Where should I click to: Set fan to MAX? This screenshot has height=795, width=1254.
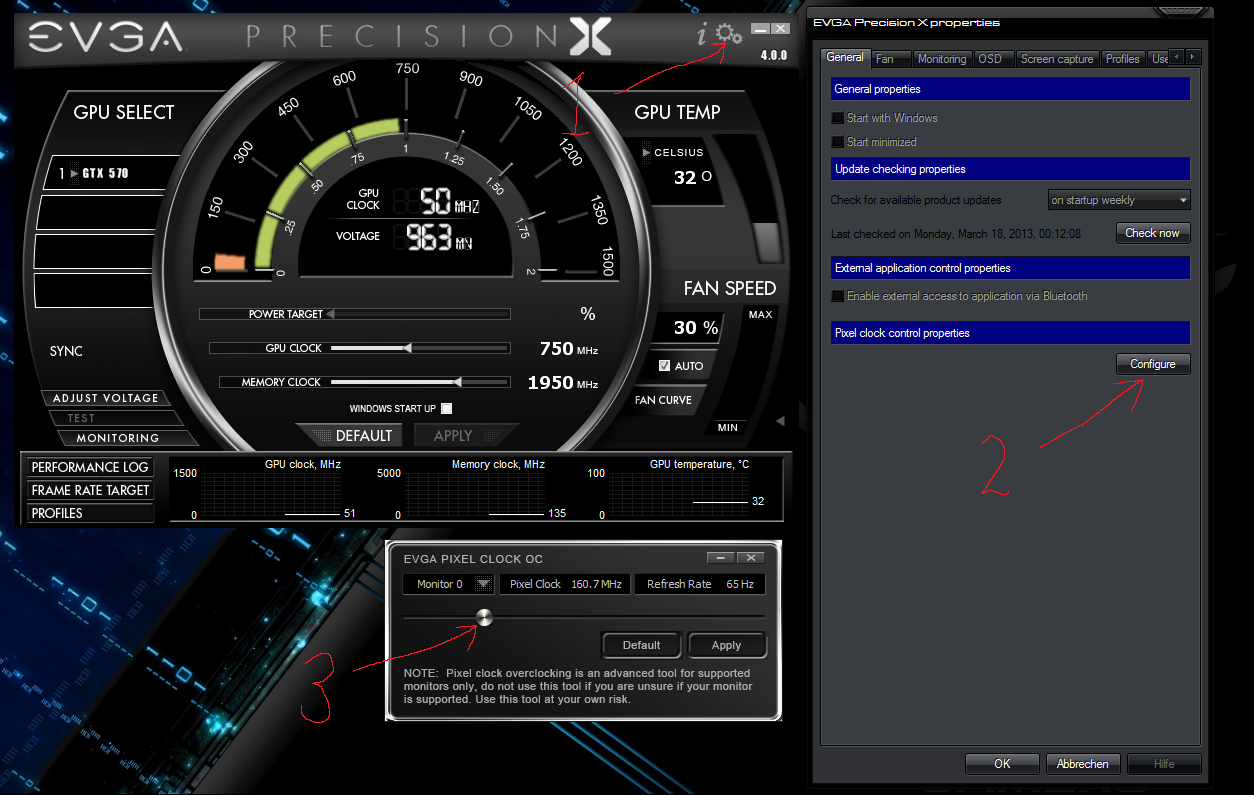760,315
